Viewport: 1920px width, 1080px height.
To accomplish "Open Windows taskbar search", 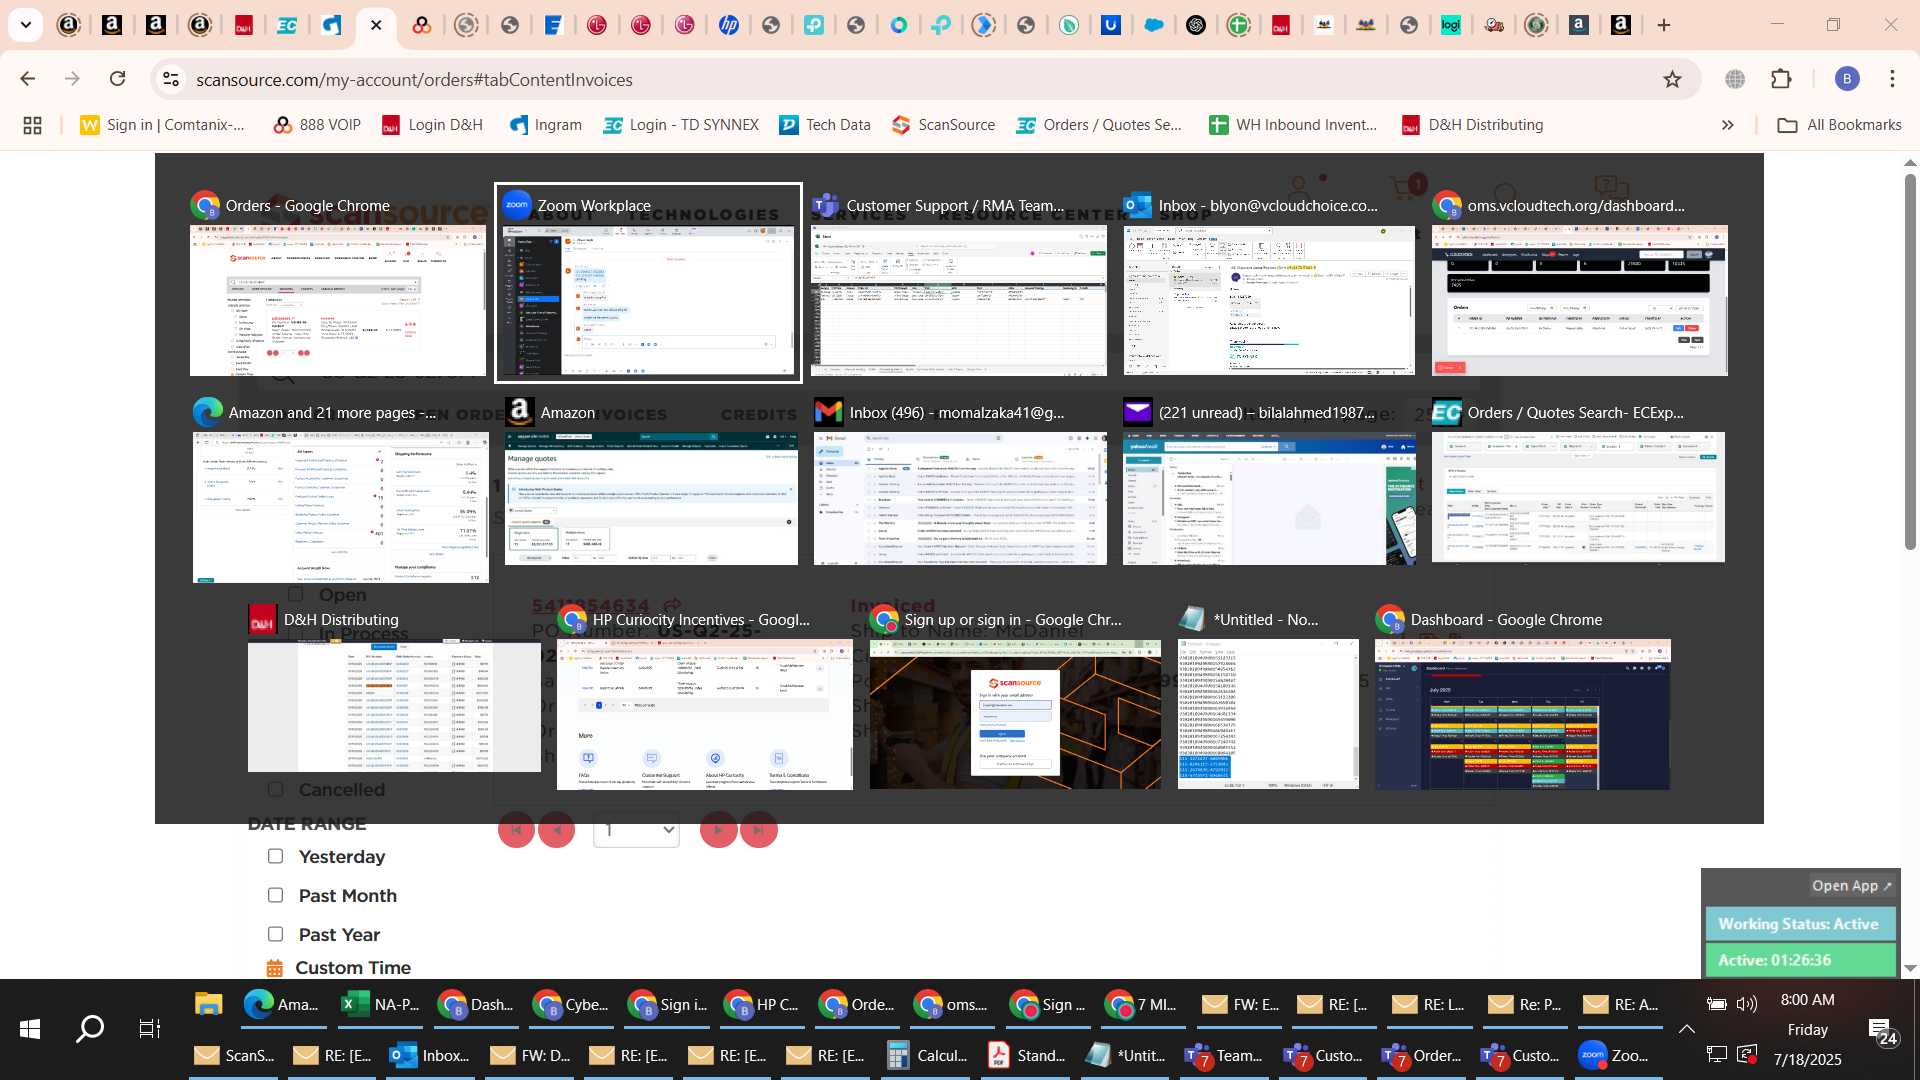I will (x=90, y=1028).
